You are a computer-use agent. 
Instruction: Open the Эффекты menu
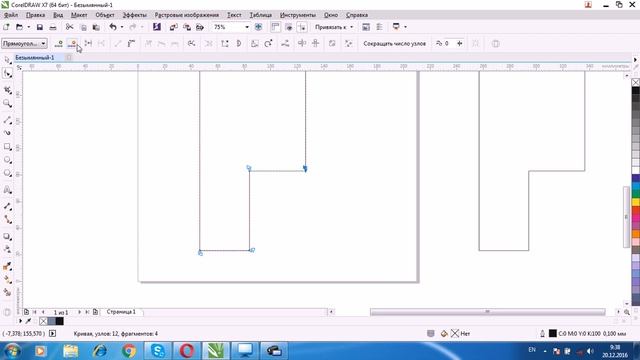(134, 15)
